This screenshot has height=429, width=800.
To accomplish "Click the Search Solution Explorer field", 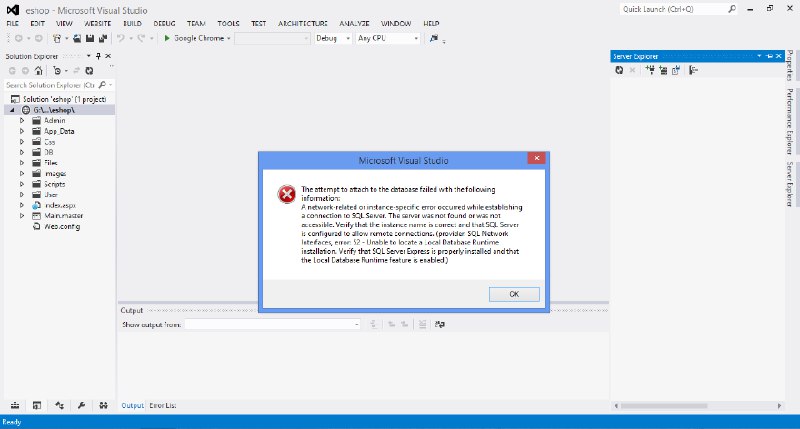I will click(x=59, y=85).
